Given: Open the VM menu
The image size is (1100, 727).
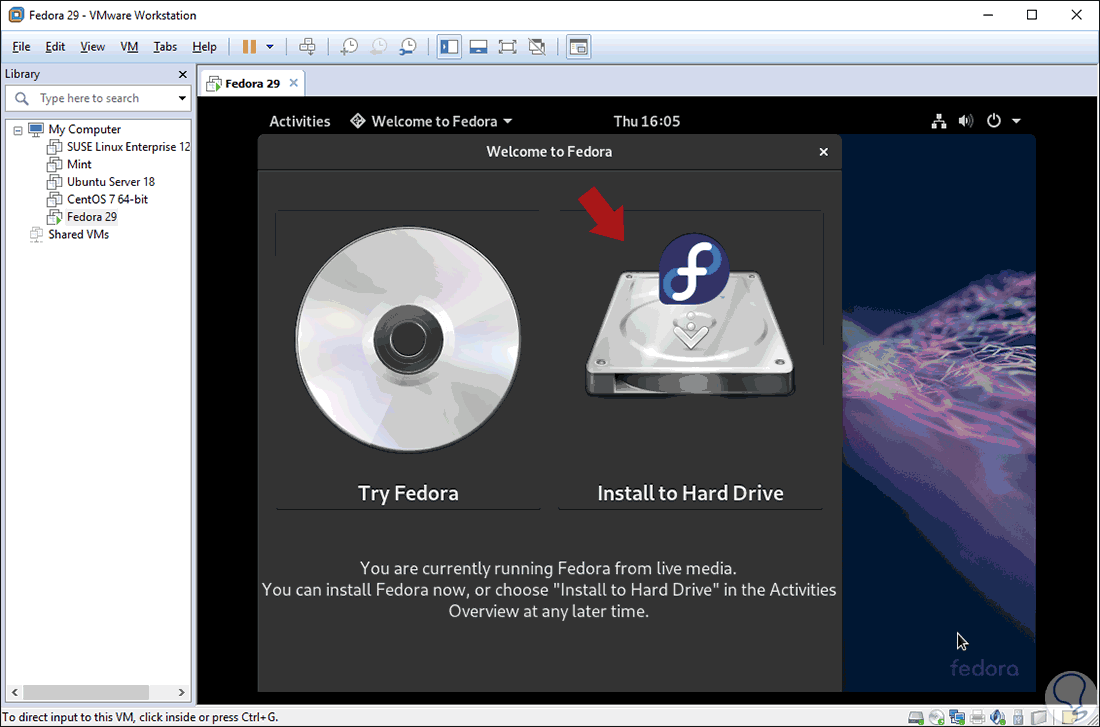Looking at the screenshot, I should tap(128, 46).
